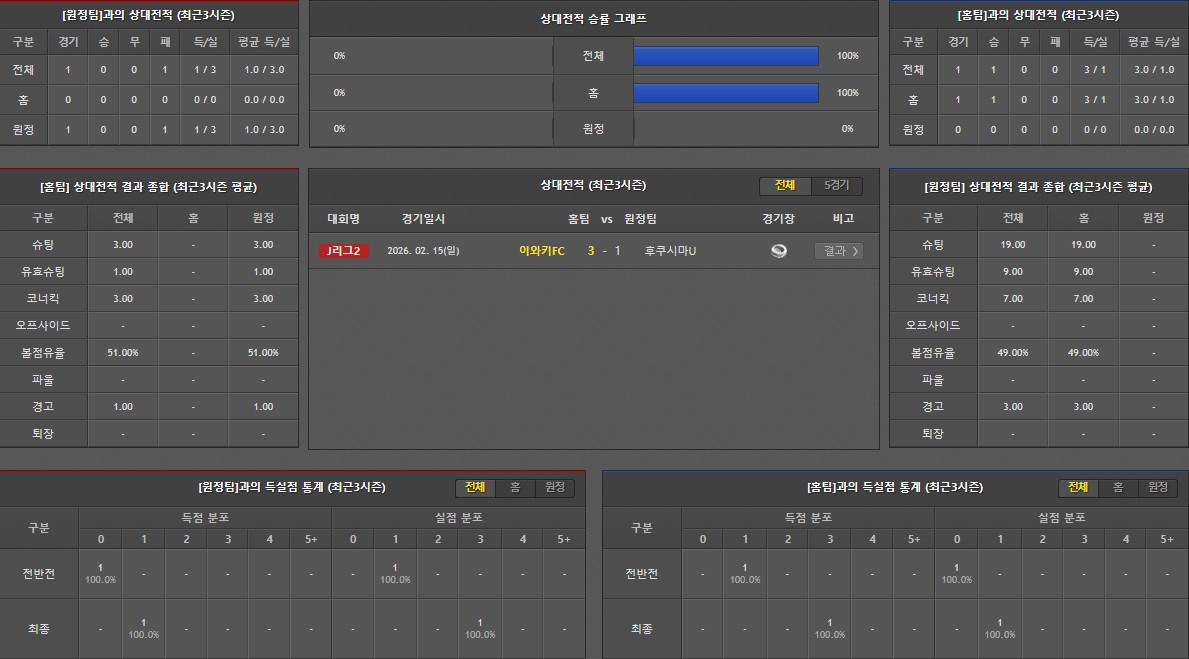This screenshot has width=1189, height=659.
Task: Click the 원정 label in win-rate graph
Action: pos(593,129)
